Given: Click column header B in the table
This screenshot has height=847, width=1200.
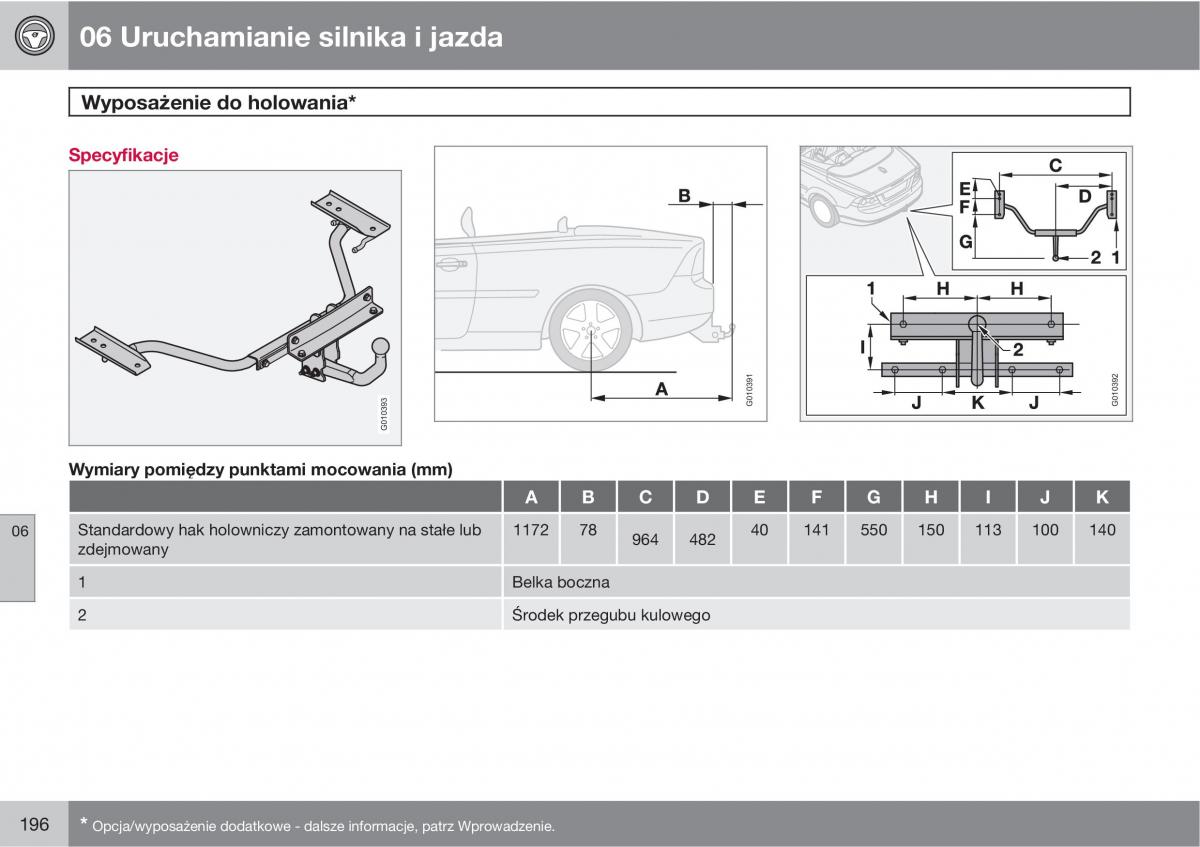Looking at the screenshot, I should (588, 497).
